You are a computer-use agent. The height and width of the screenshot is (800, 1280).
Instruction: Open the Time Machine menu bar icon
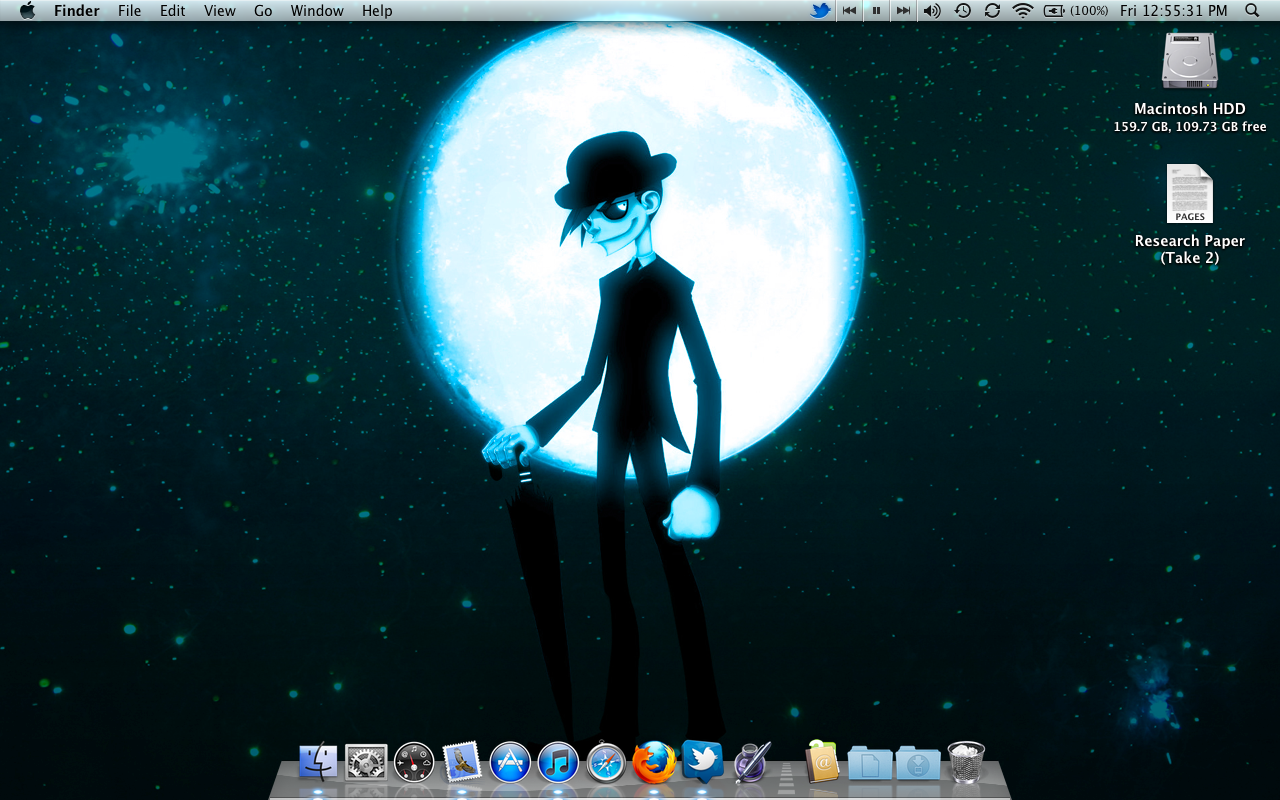962,10
